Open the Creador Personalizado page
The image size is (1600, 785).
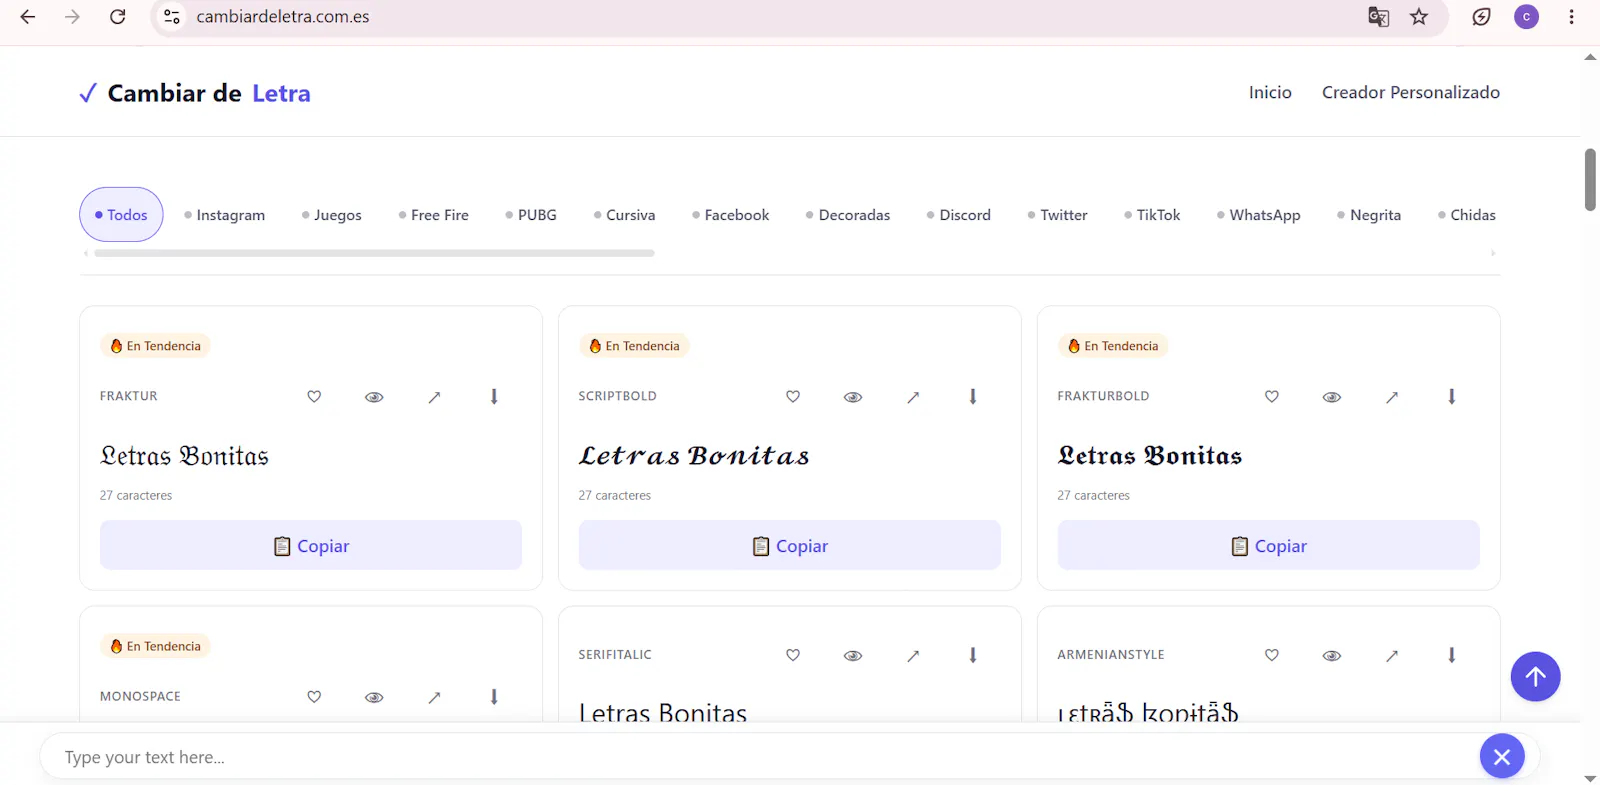(x=1411, y=92)
